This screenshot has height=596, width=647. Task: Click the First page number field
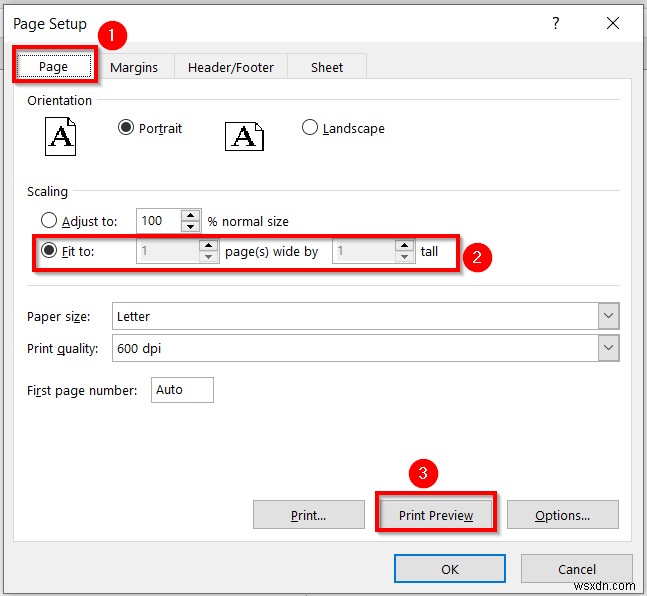pos(182,390)
